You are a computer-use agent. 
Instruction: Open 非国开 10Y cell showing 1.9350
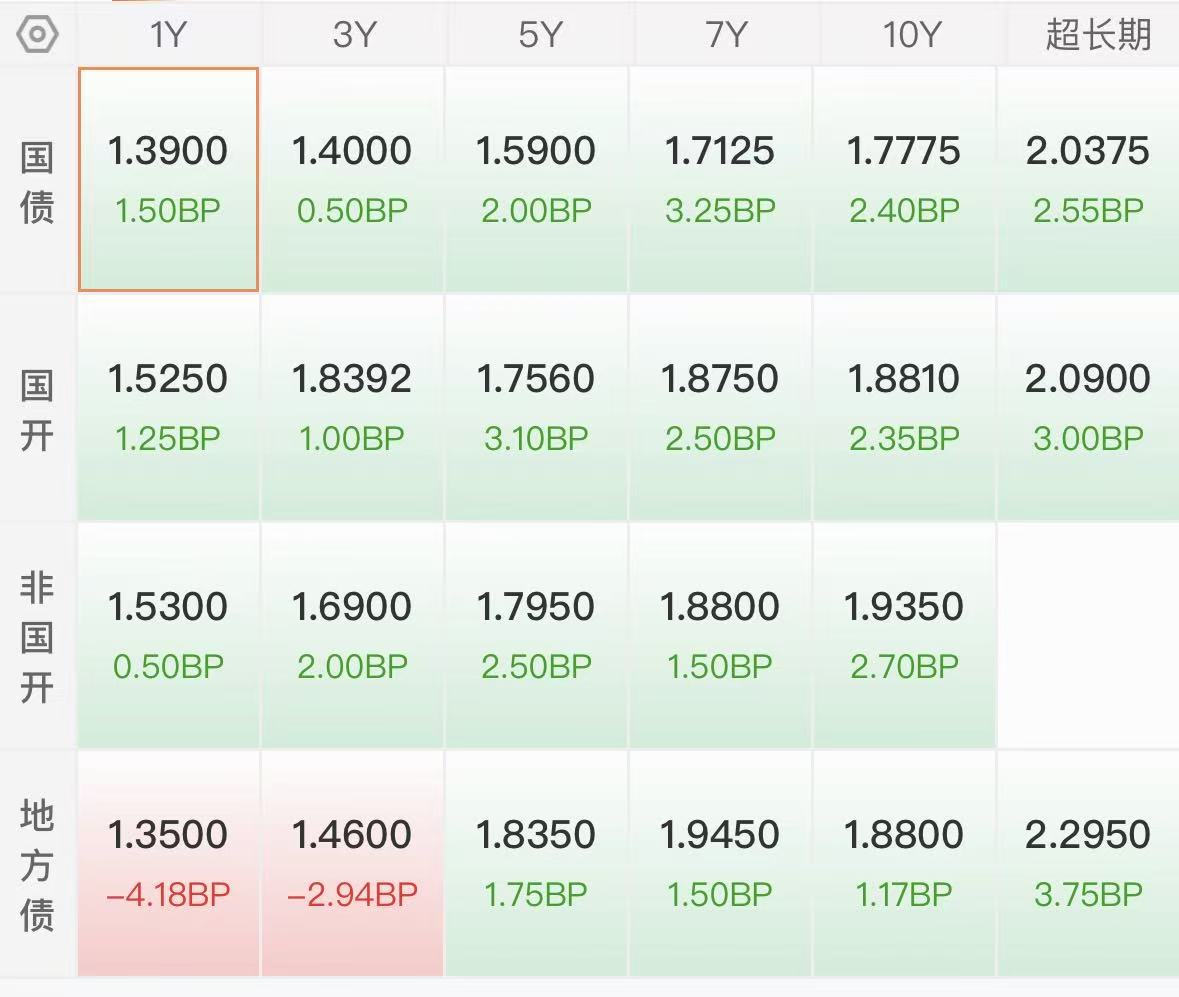pyautogui.click(x=904, y=635)
